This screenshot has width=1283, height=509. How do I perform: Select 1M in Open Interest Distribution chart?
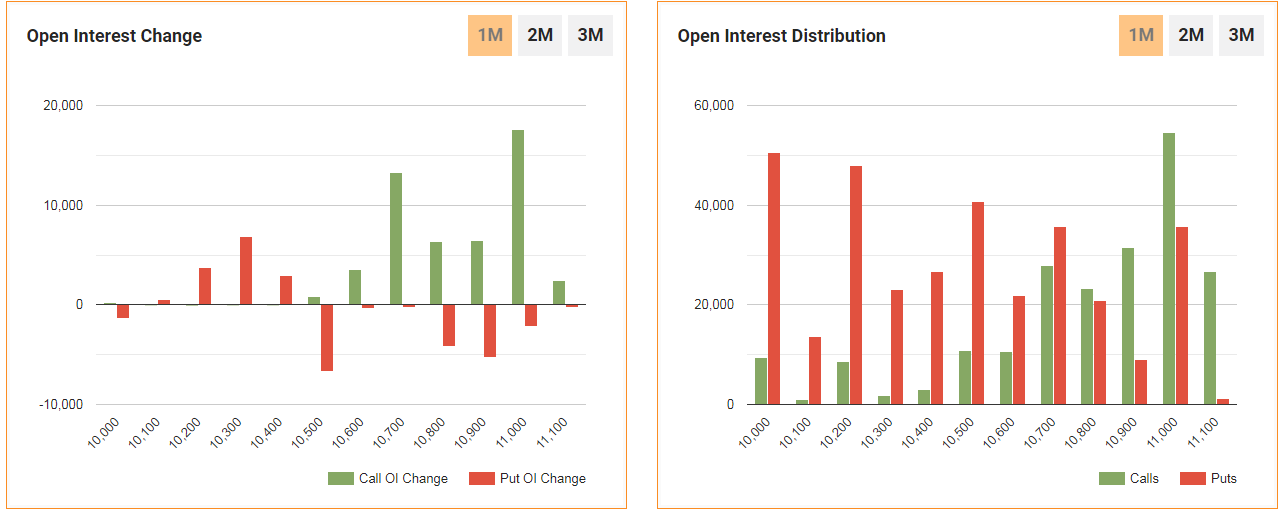point(1140,35)
